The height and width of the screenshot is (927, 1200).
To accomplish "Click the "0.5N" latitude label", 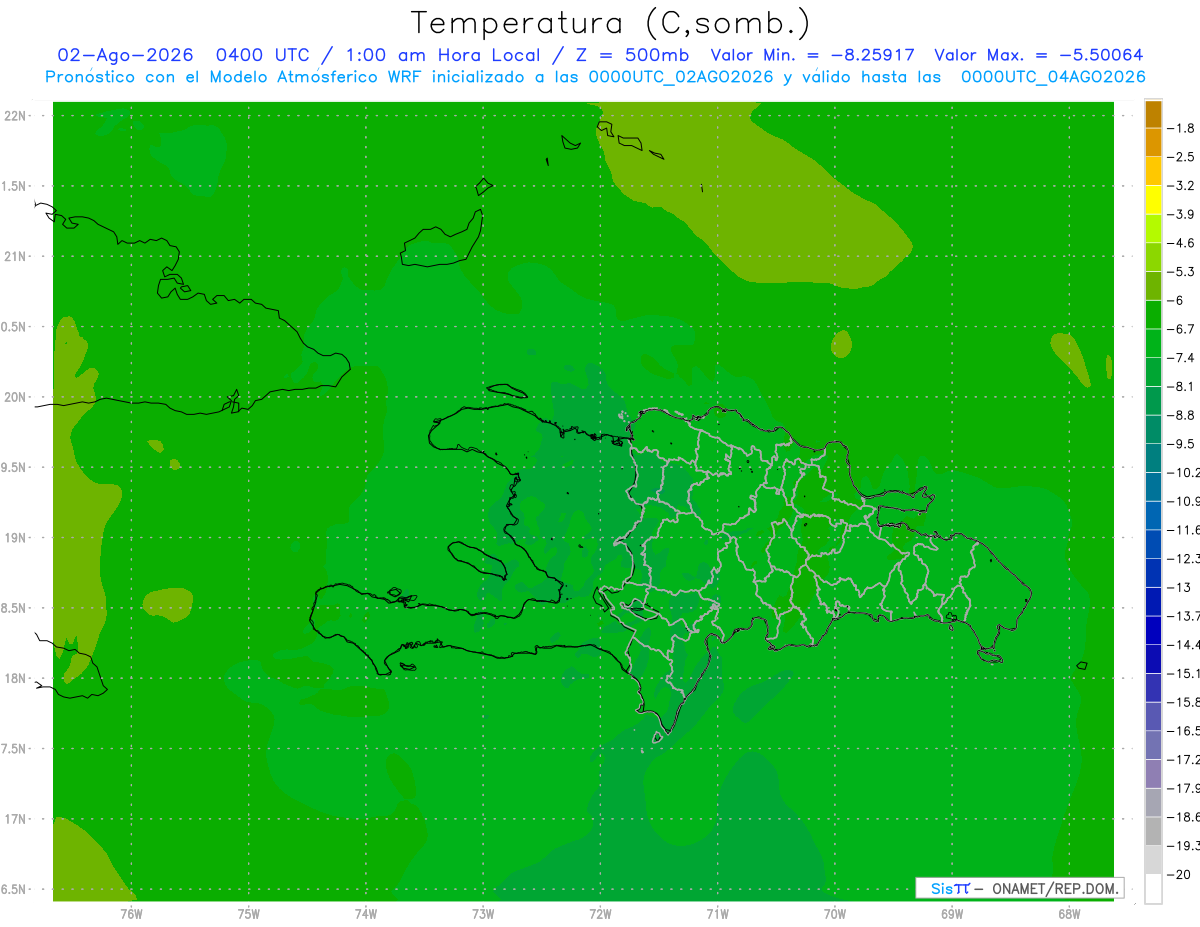I will [14, 327].
